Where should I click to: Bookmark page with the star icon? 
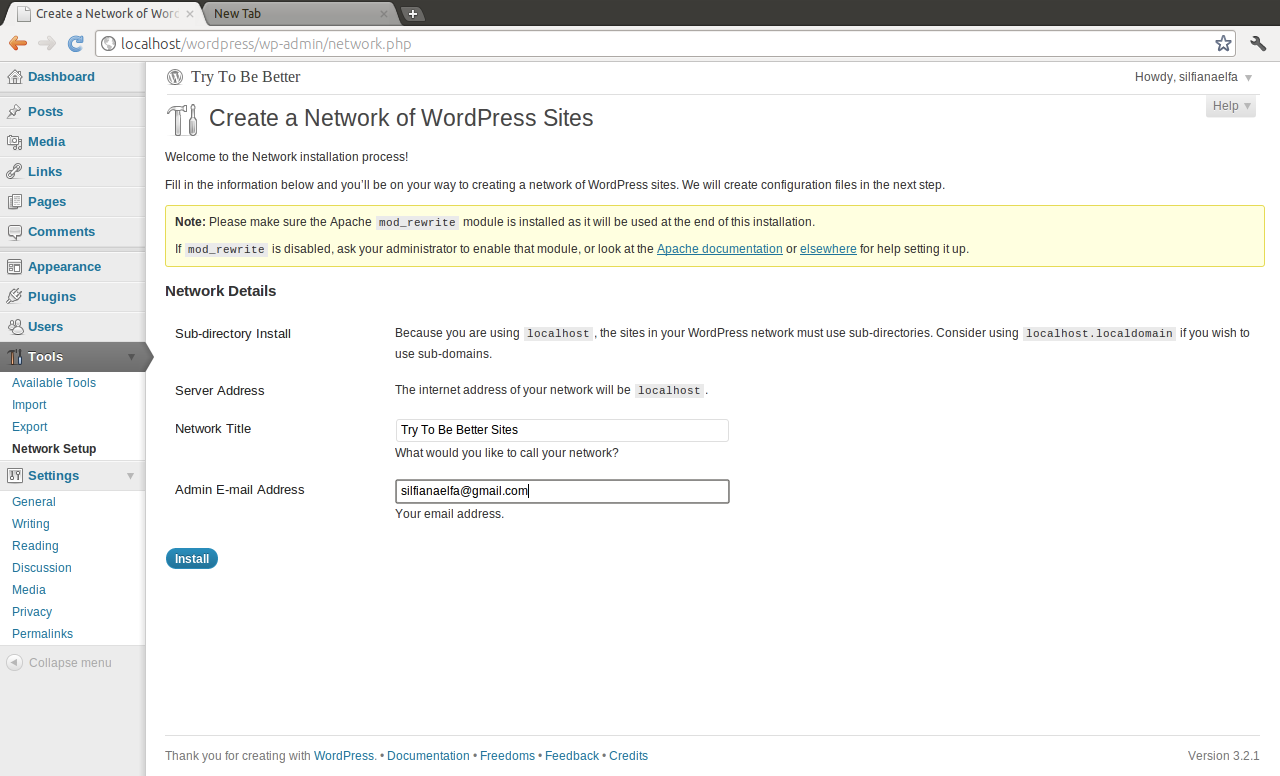pyautogui.click(x=1223, y=43)
